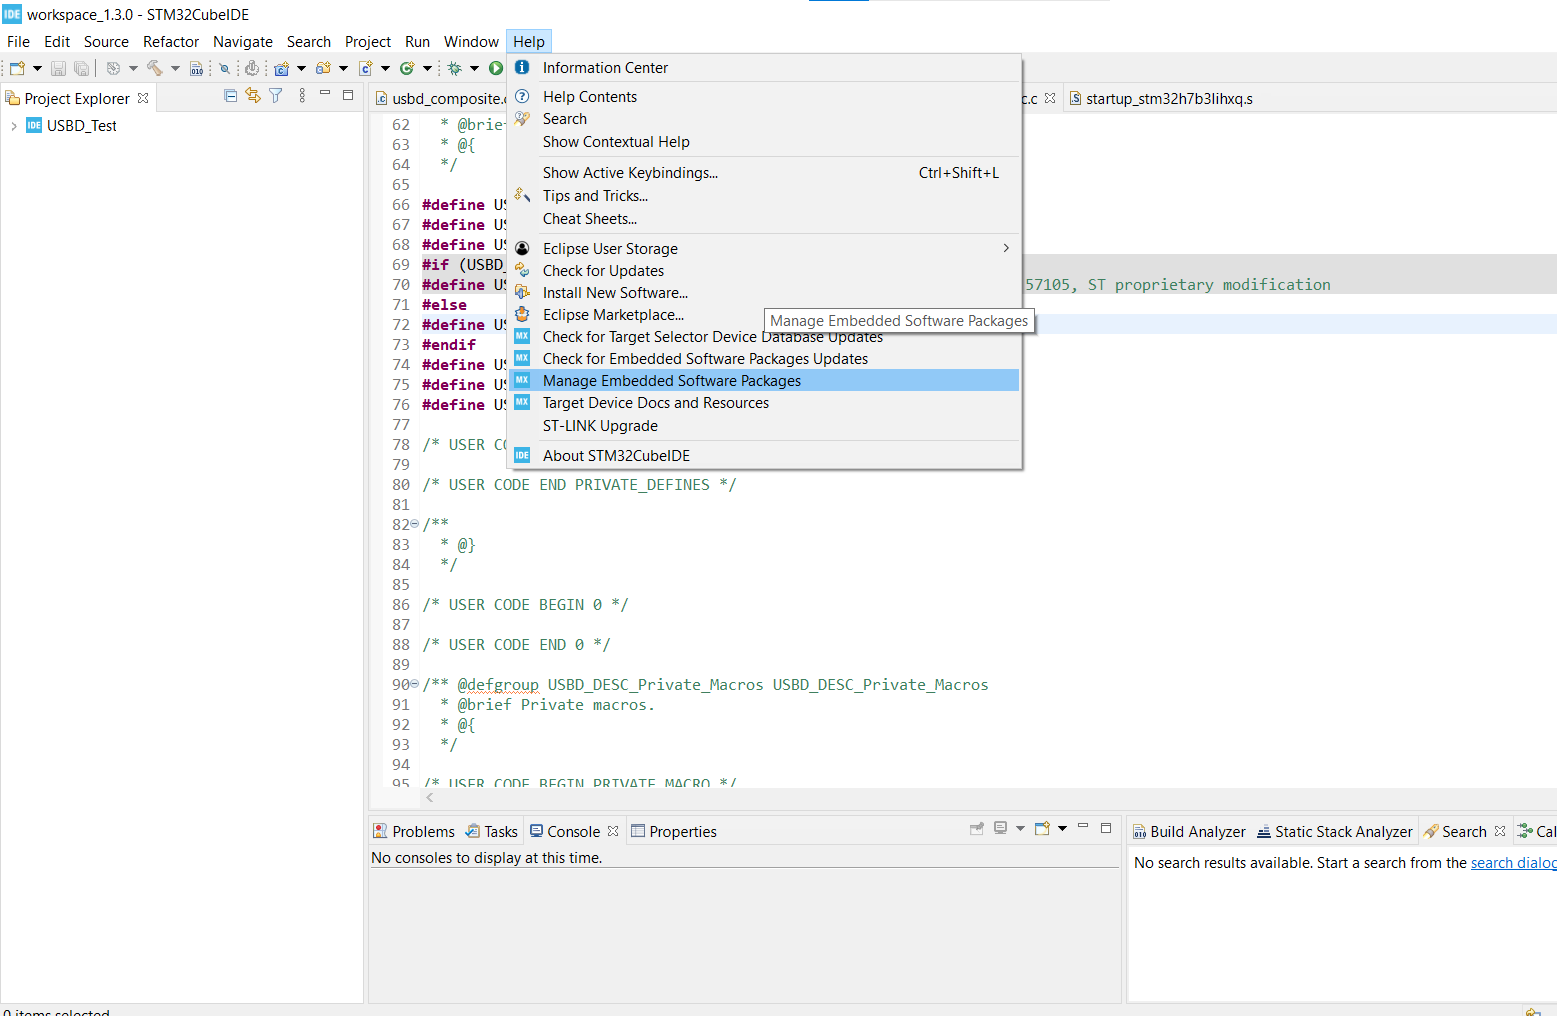The width and height of the screenshot is (1557, 1016).
Task: Choose ST-LINK Upgrade entry
Action: [x=765, y=426]
